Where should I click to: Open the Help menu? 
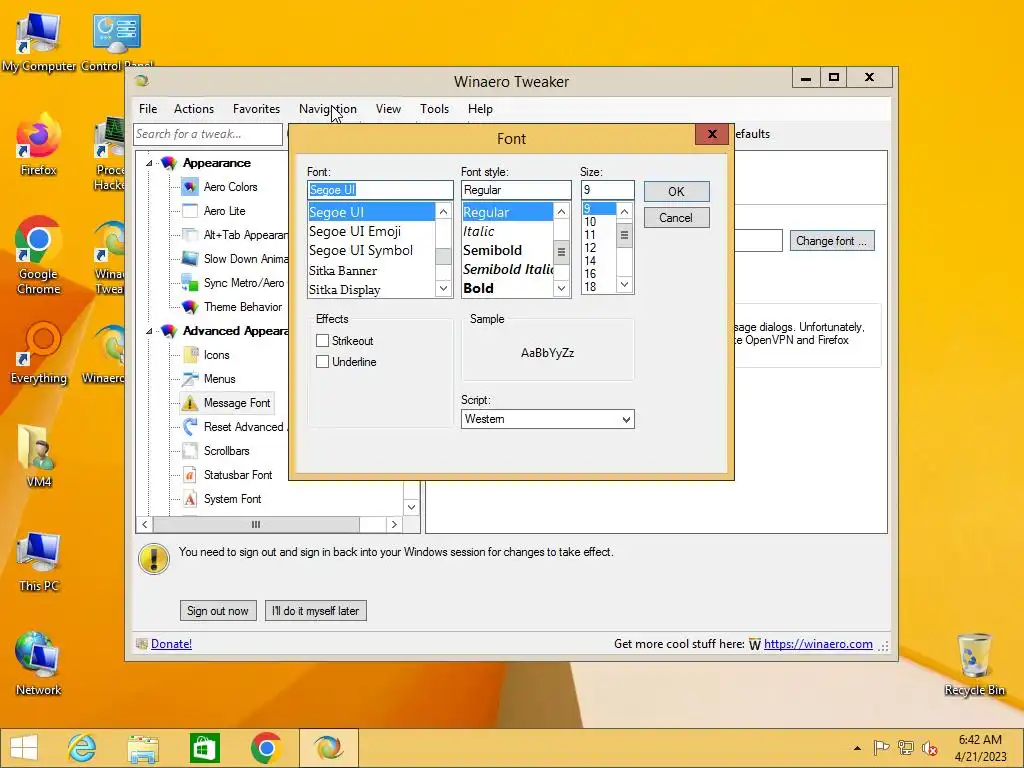coord(480,109)
